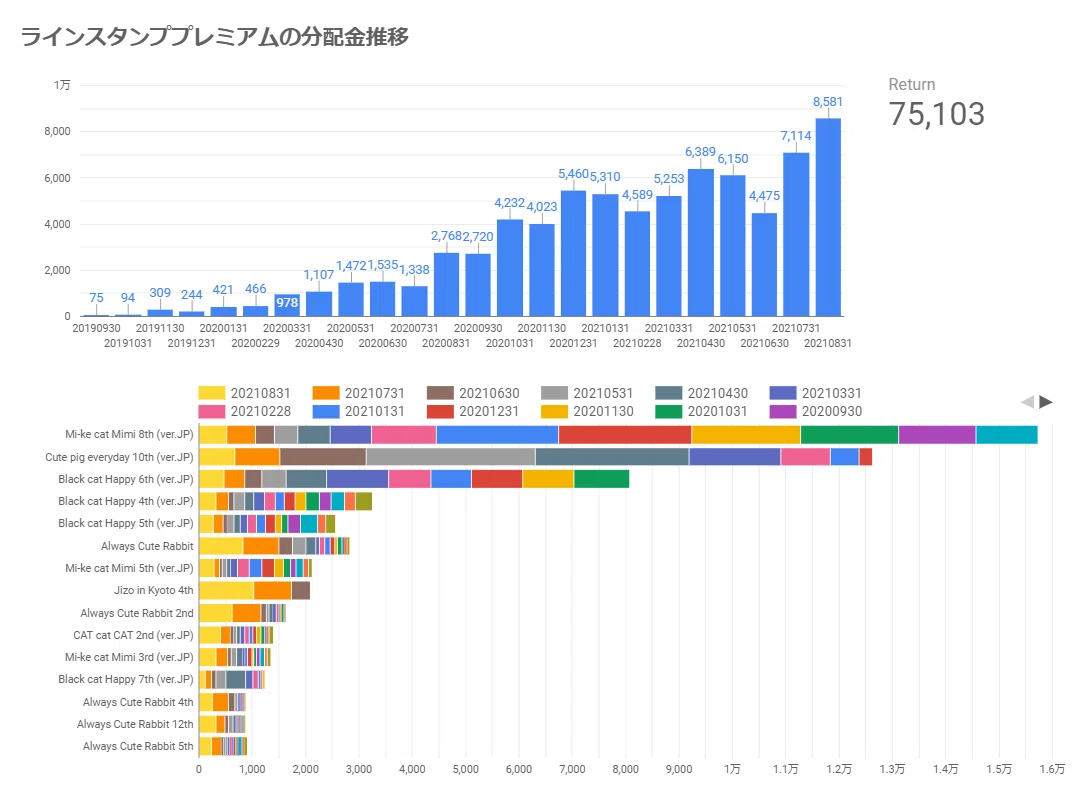Select the 20201031 legend entry

(x=701, y=411)
